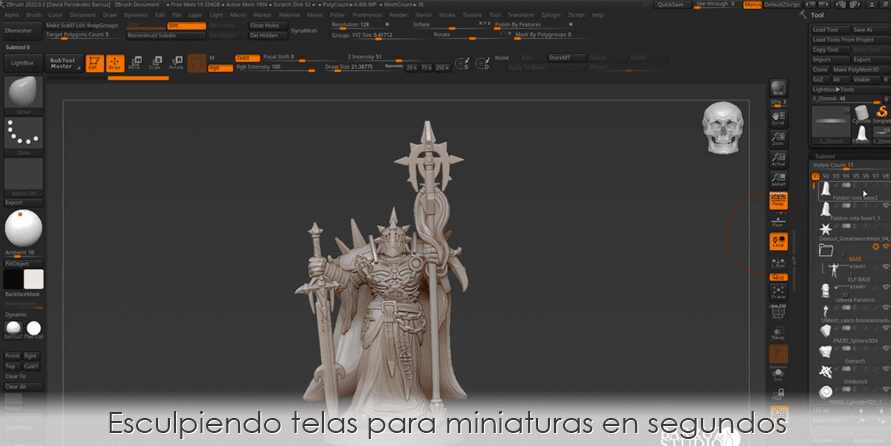Select the Cylinder3D tool thumbnail
The height and width of the screenshot is (446, 891).
861,113
